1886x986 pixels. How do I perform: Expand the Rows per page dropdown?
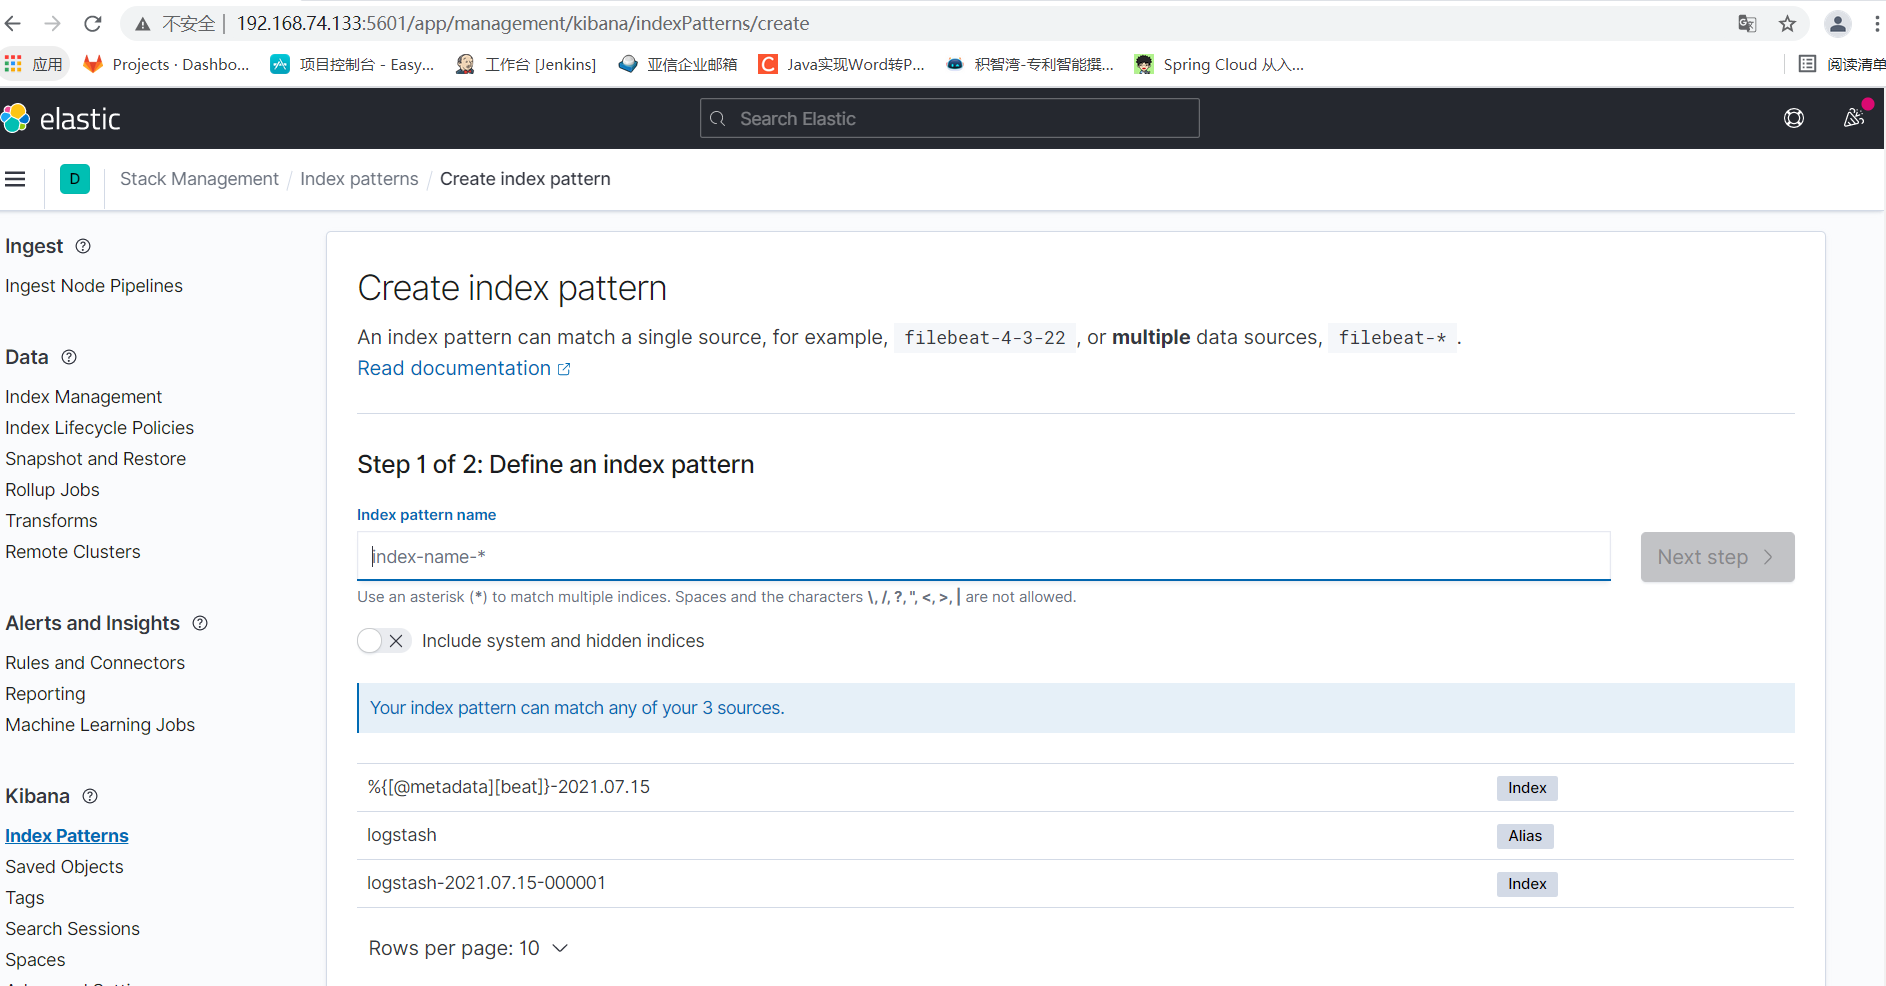pyautogui.click(x=469, y=948)
